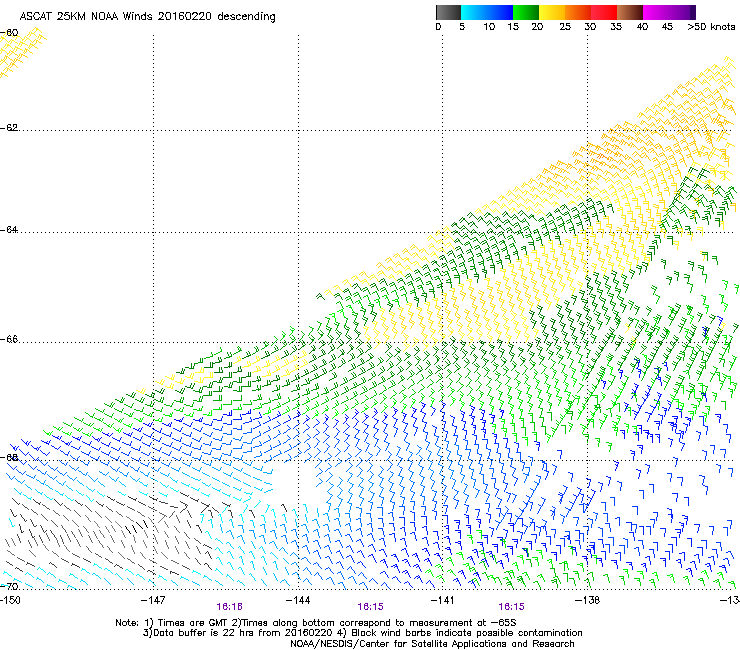Click the '0' label under the color legend
The height and width of the screenshot is (650, 740).
pos(438,27)
